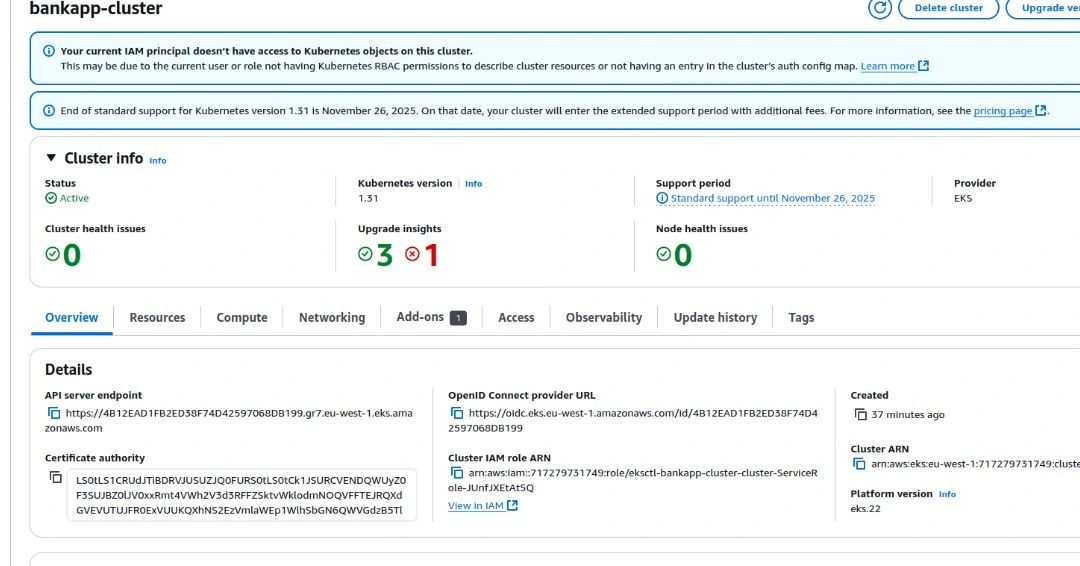Click external link icon after View in IAM
The image size is (1080, 566).
point(512,505)
